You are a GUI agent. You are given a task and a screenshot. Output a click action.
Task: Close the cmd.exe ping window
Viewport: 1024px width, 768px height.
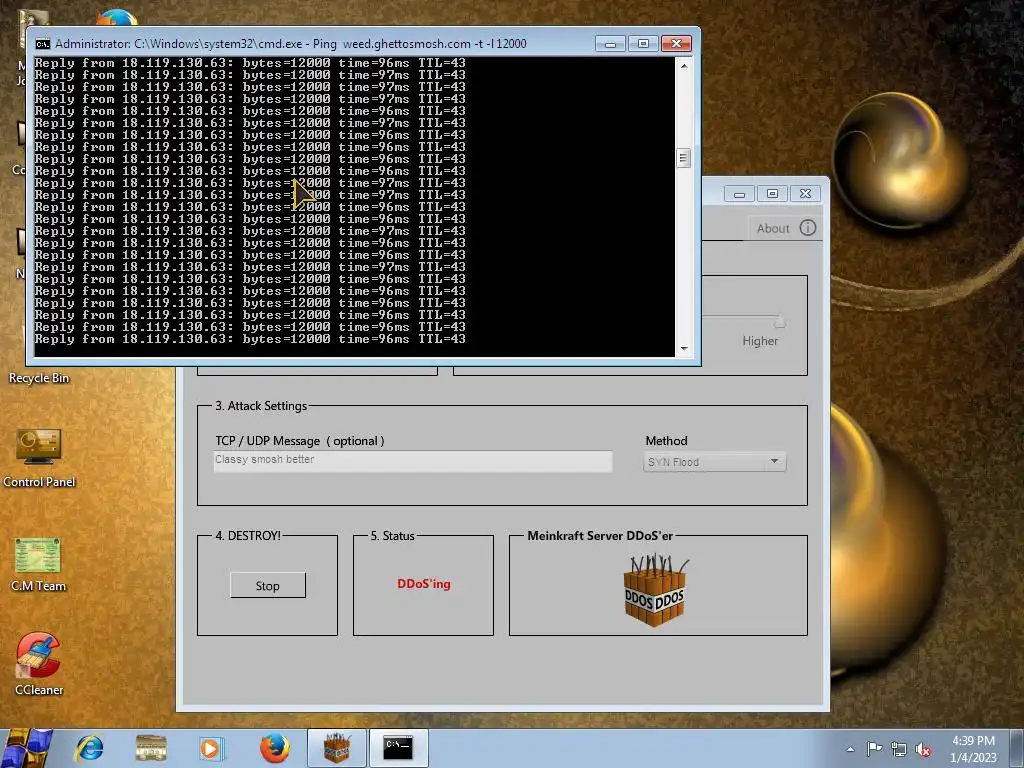pyautogui.click(x=677, y=44)
